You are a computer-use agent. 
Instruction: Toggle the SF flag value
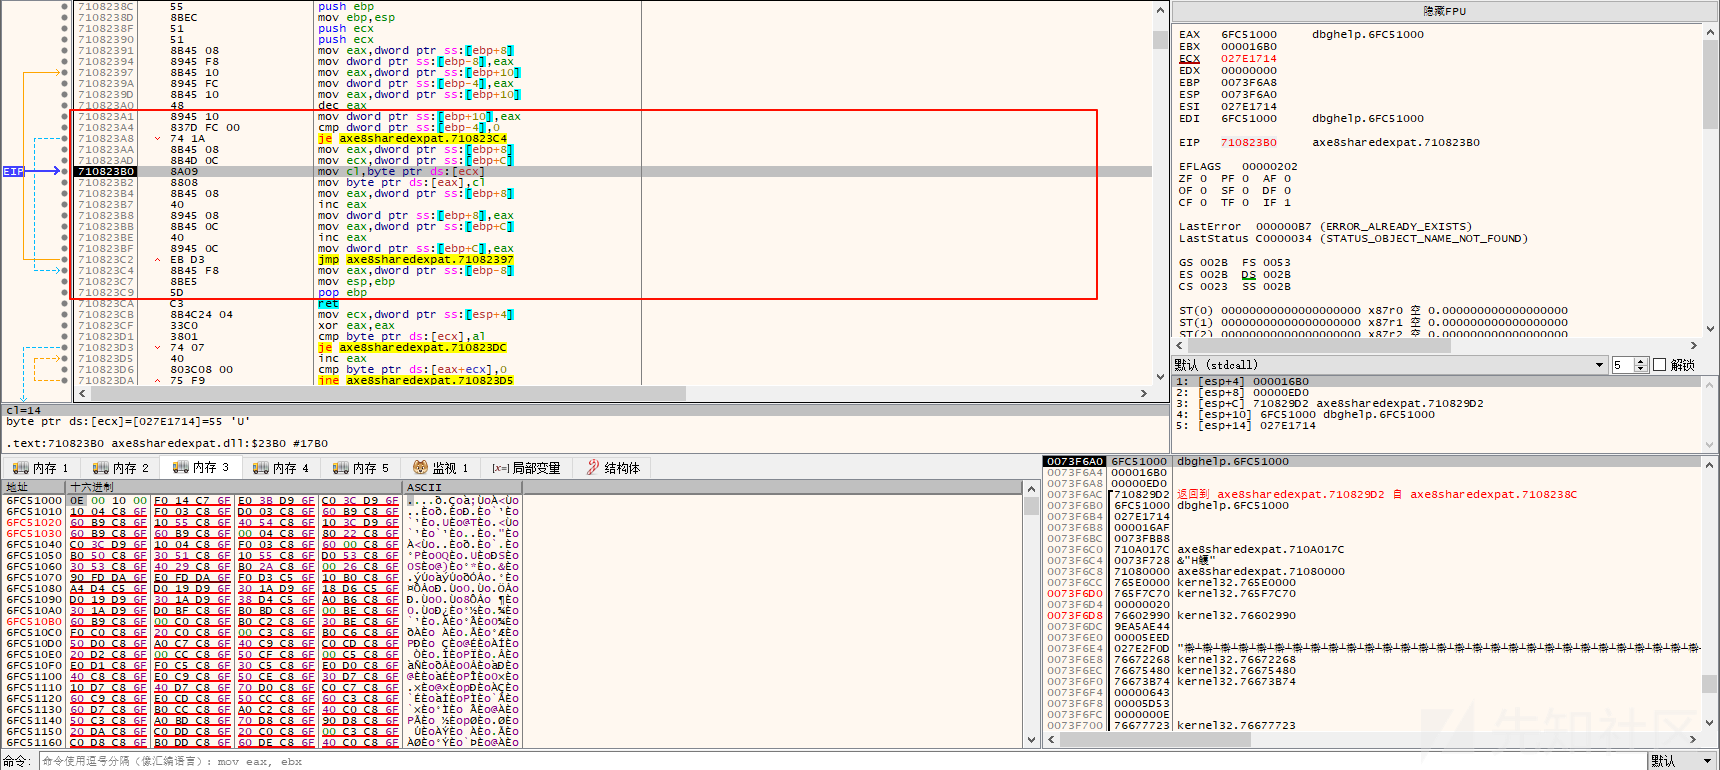click(1245, 191)
